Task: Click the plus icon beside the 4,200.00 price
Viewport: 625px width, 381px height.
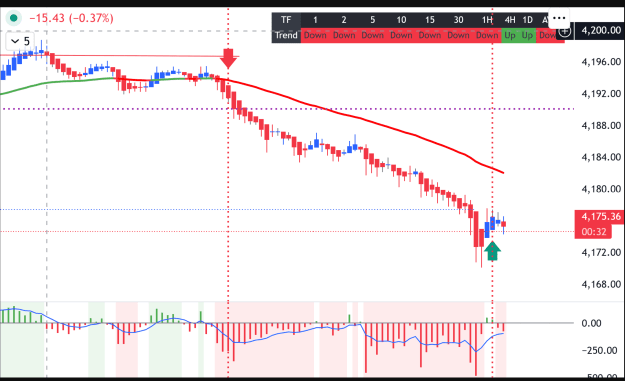Action: (x=564, y=31)
